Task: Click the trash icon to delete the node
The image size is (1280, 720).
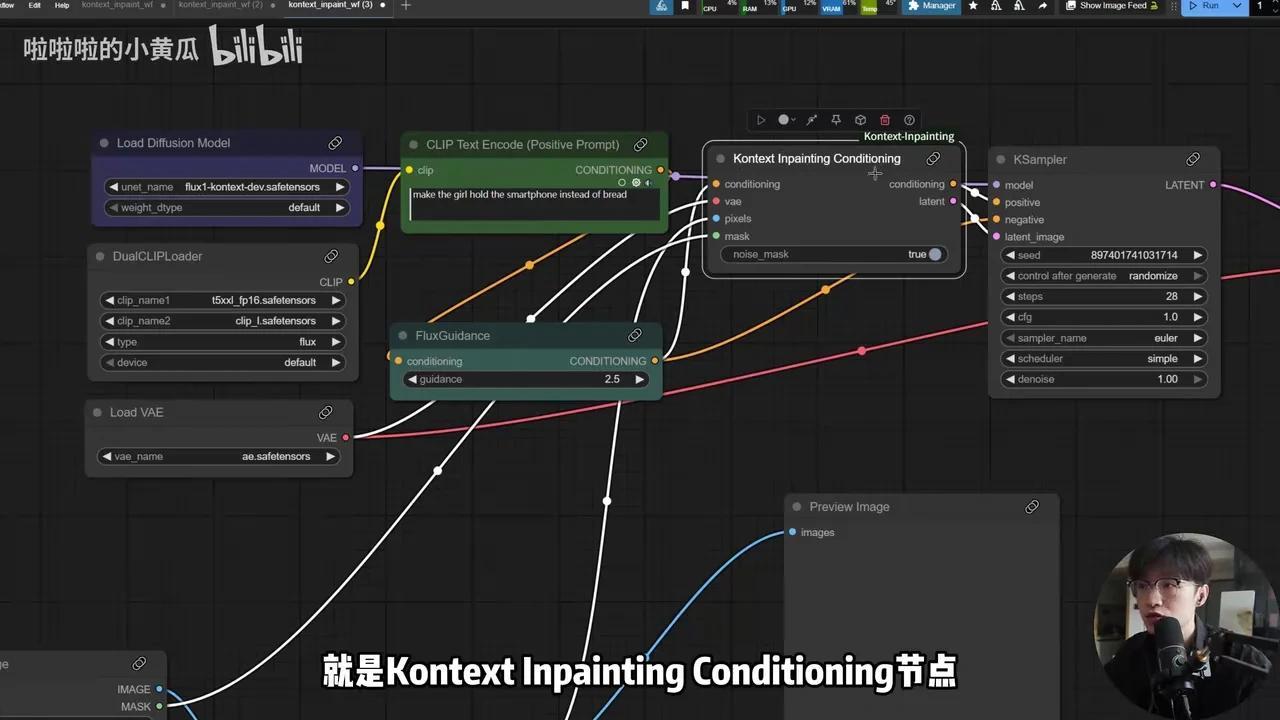Action: pos(885,120)
